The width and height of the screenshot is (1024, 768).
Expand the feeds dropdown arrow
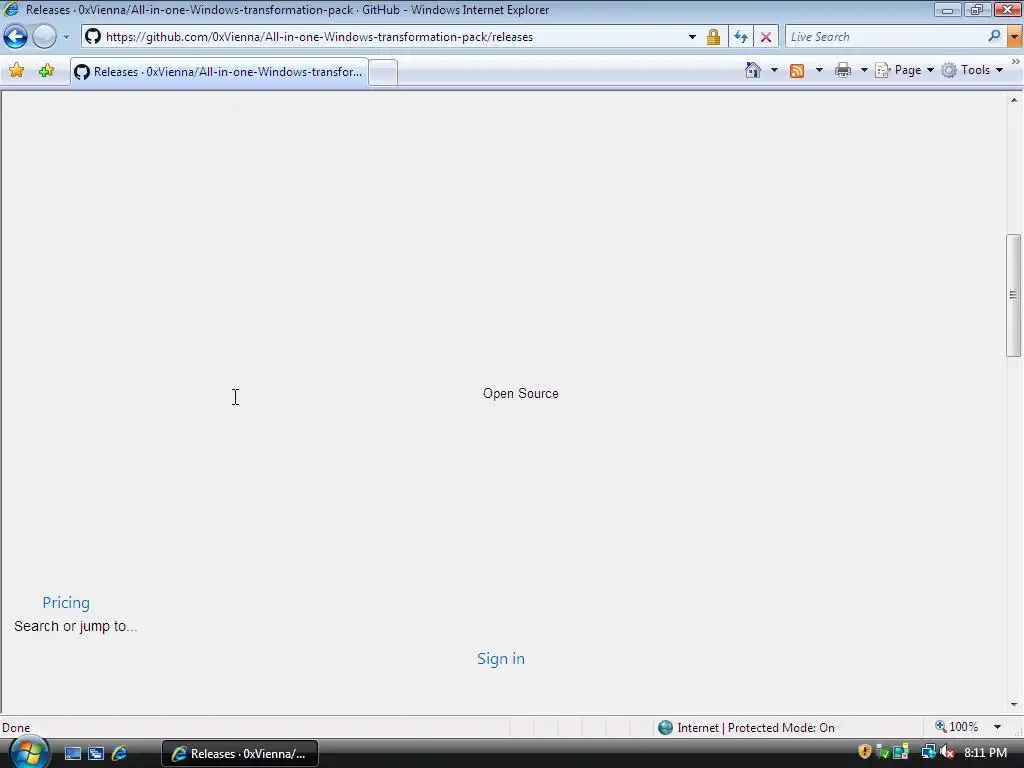click(x=819, y=70)
